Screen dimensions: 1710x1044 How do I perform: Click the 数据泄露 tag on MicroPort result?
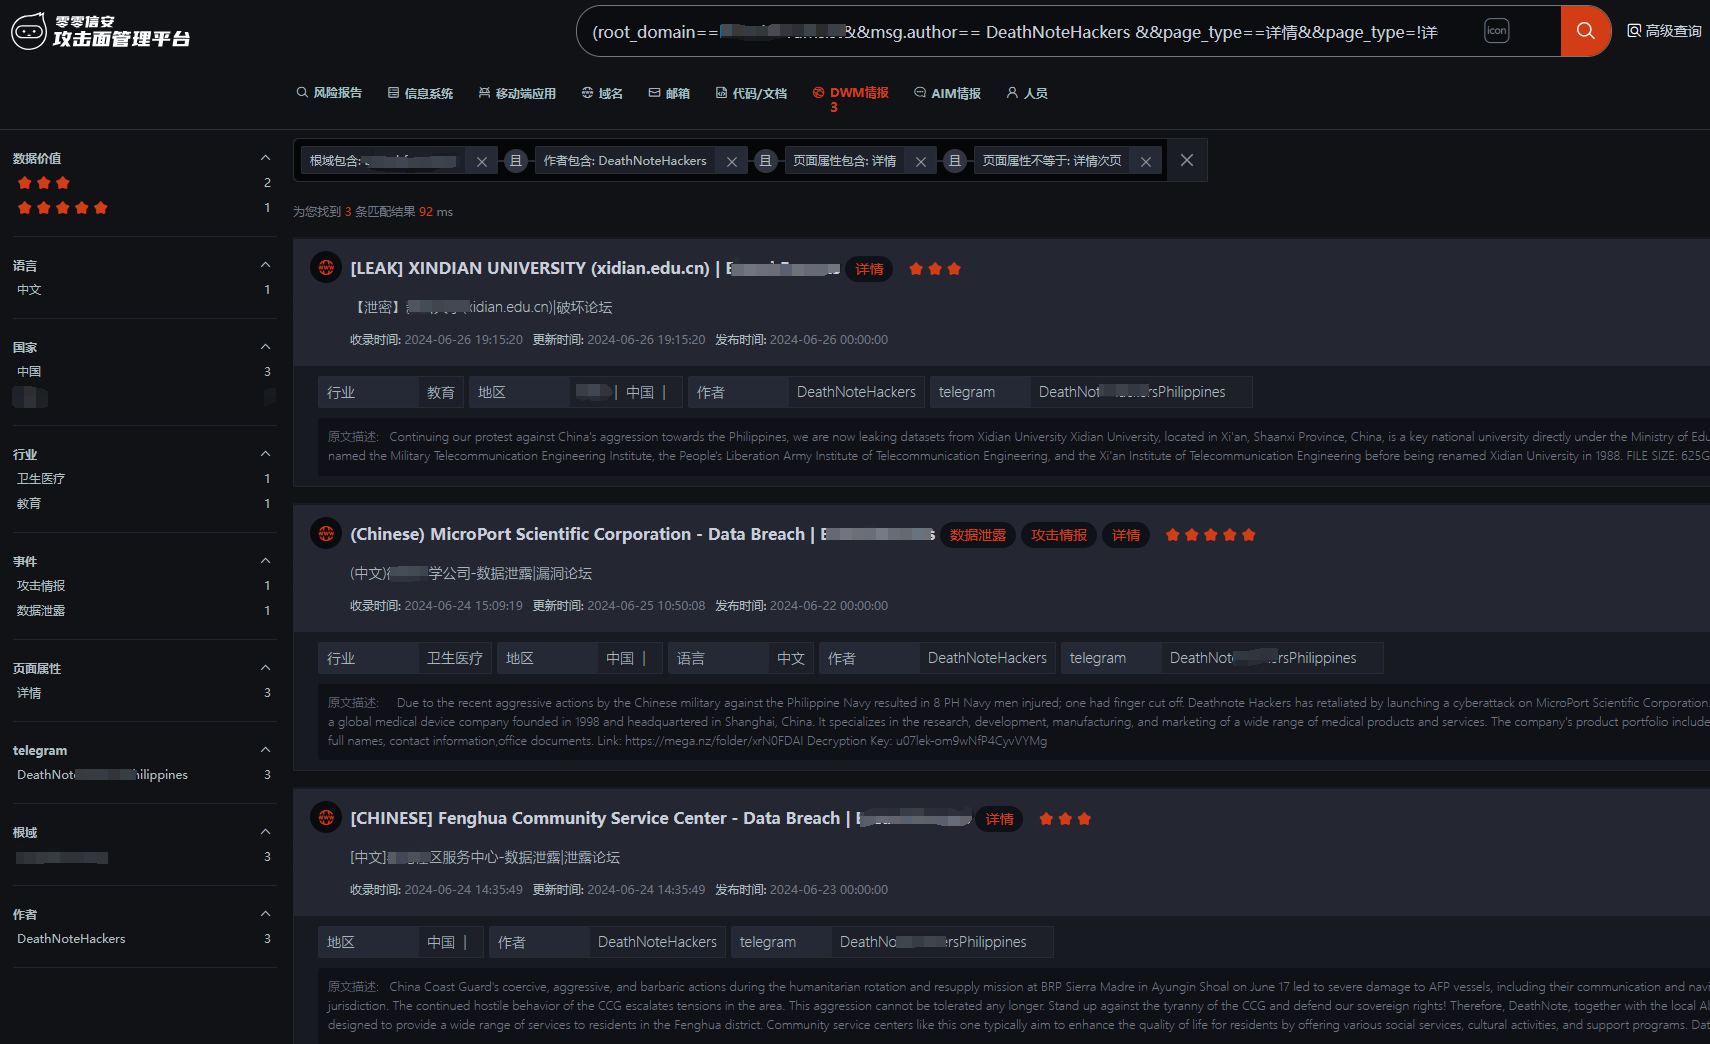tap(977, 535)
